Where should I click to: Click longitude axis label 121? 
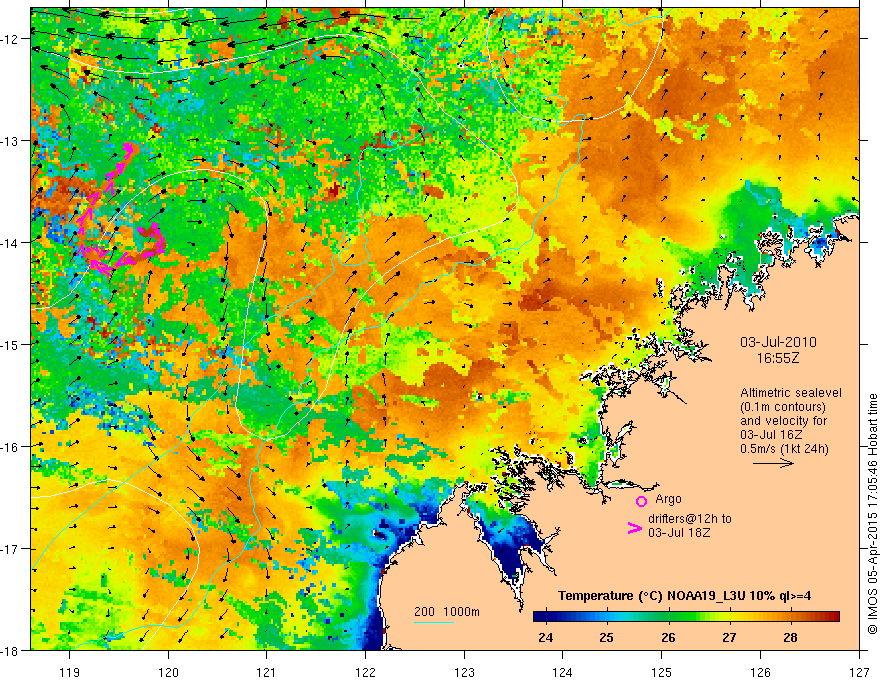(267, 672)
